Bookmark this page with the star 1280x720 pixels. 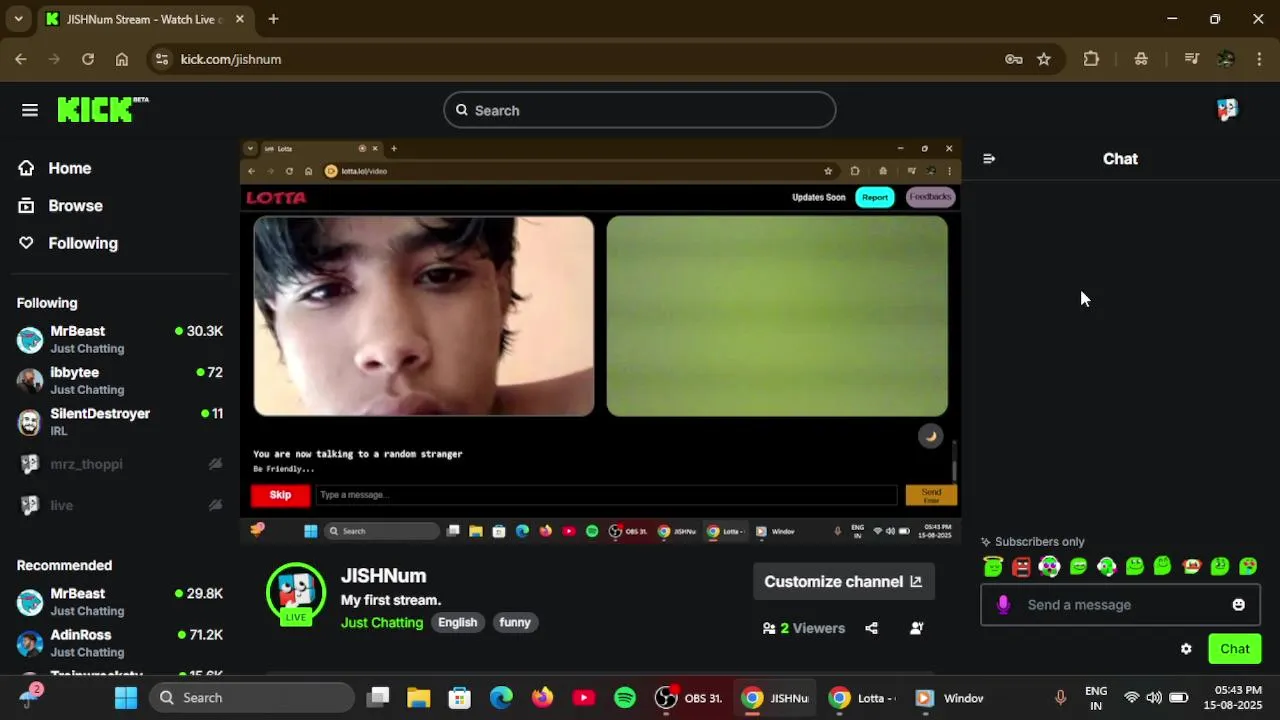1044,59
